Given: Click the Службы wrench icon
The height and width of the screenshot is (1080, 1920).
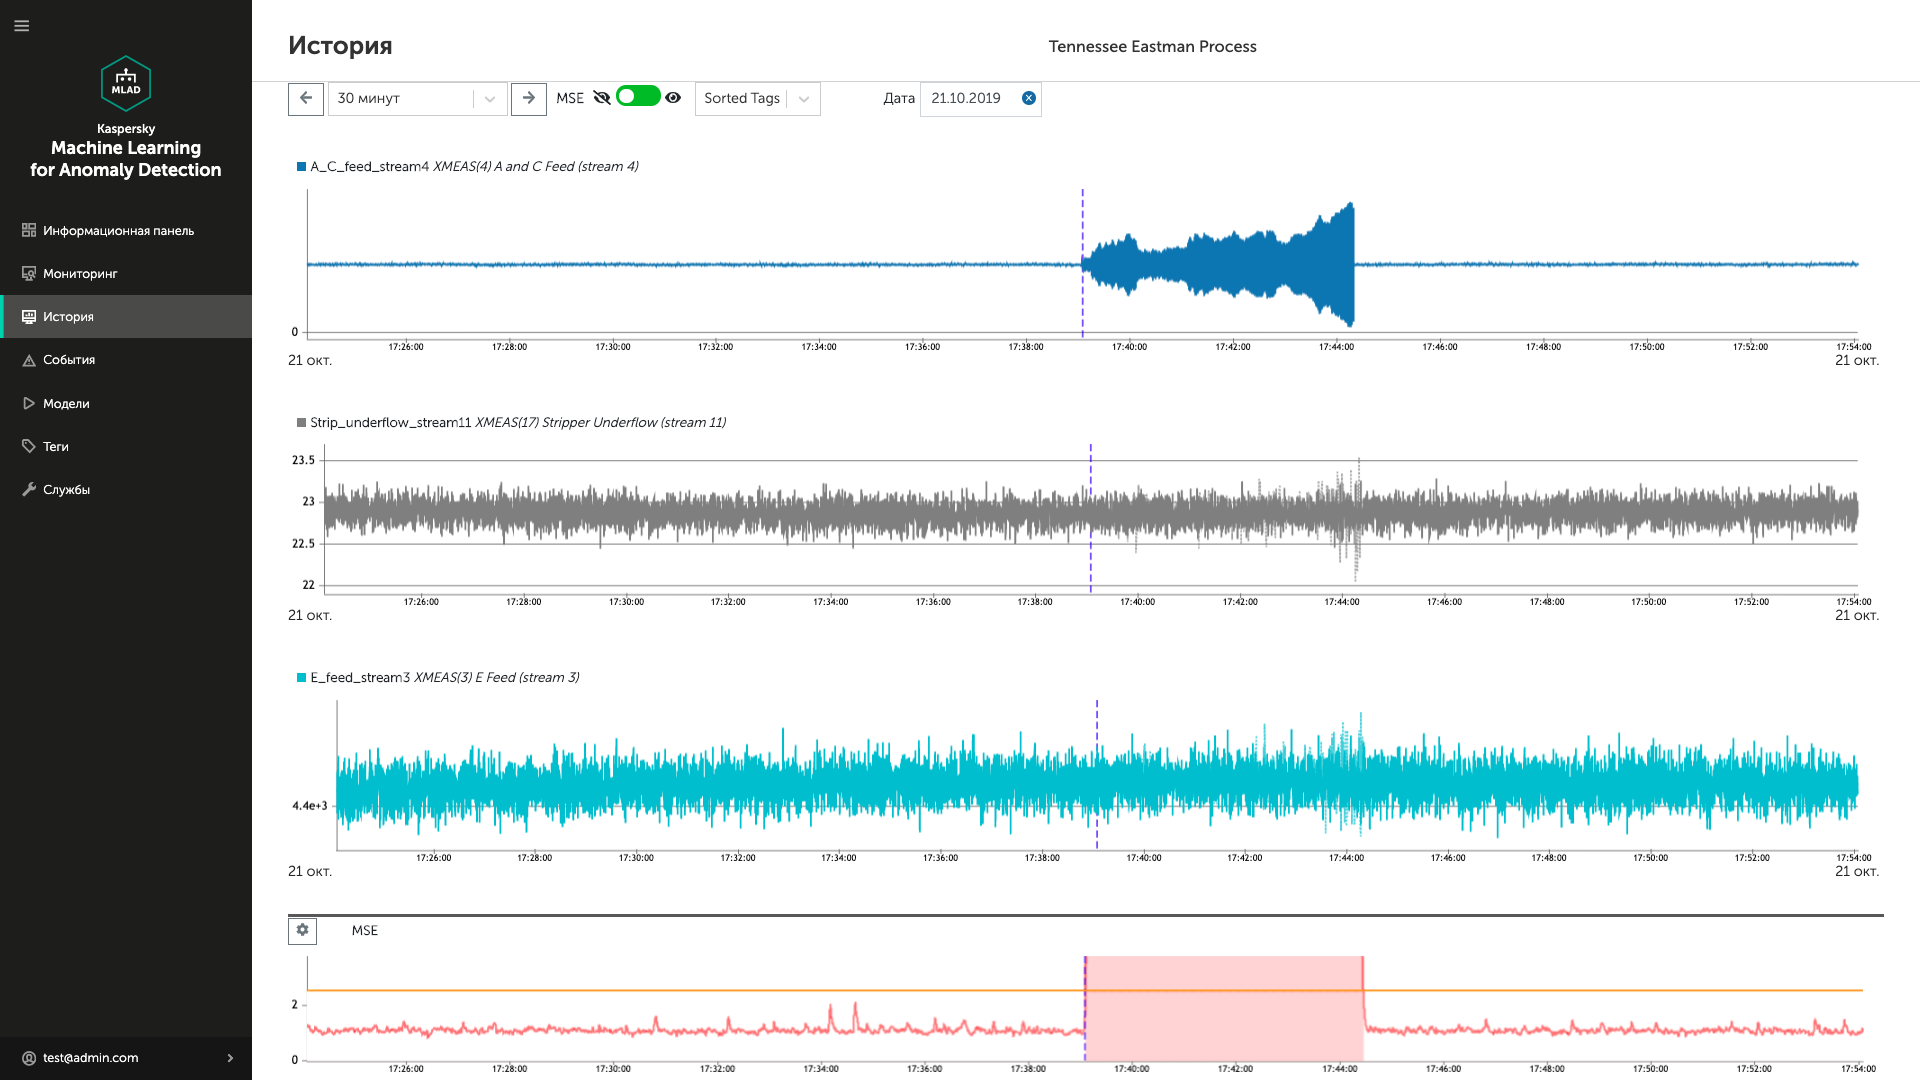Looking at the screenshot, I should pyautogui.click(x=29, y=489).
